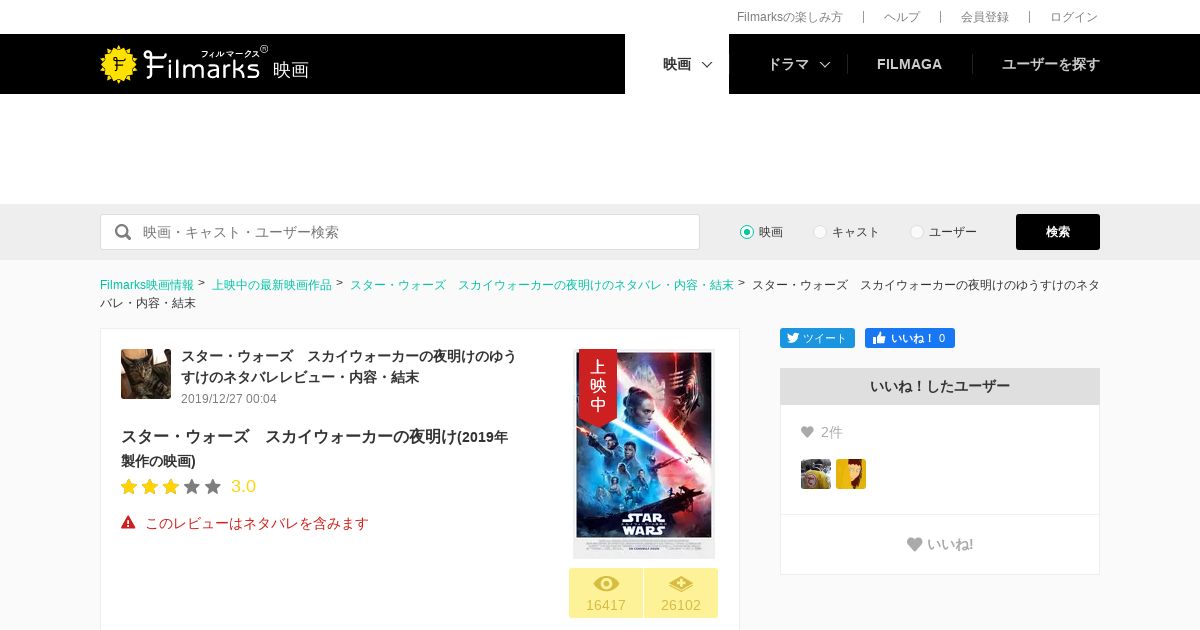
Task: Open ログイン link
Action: tap(1074, 17)
